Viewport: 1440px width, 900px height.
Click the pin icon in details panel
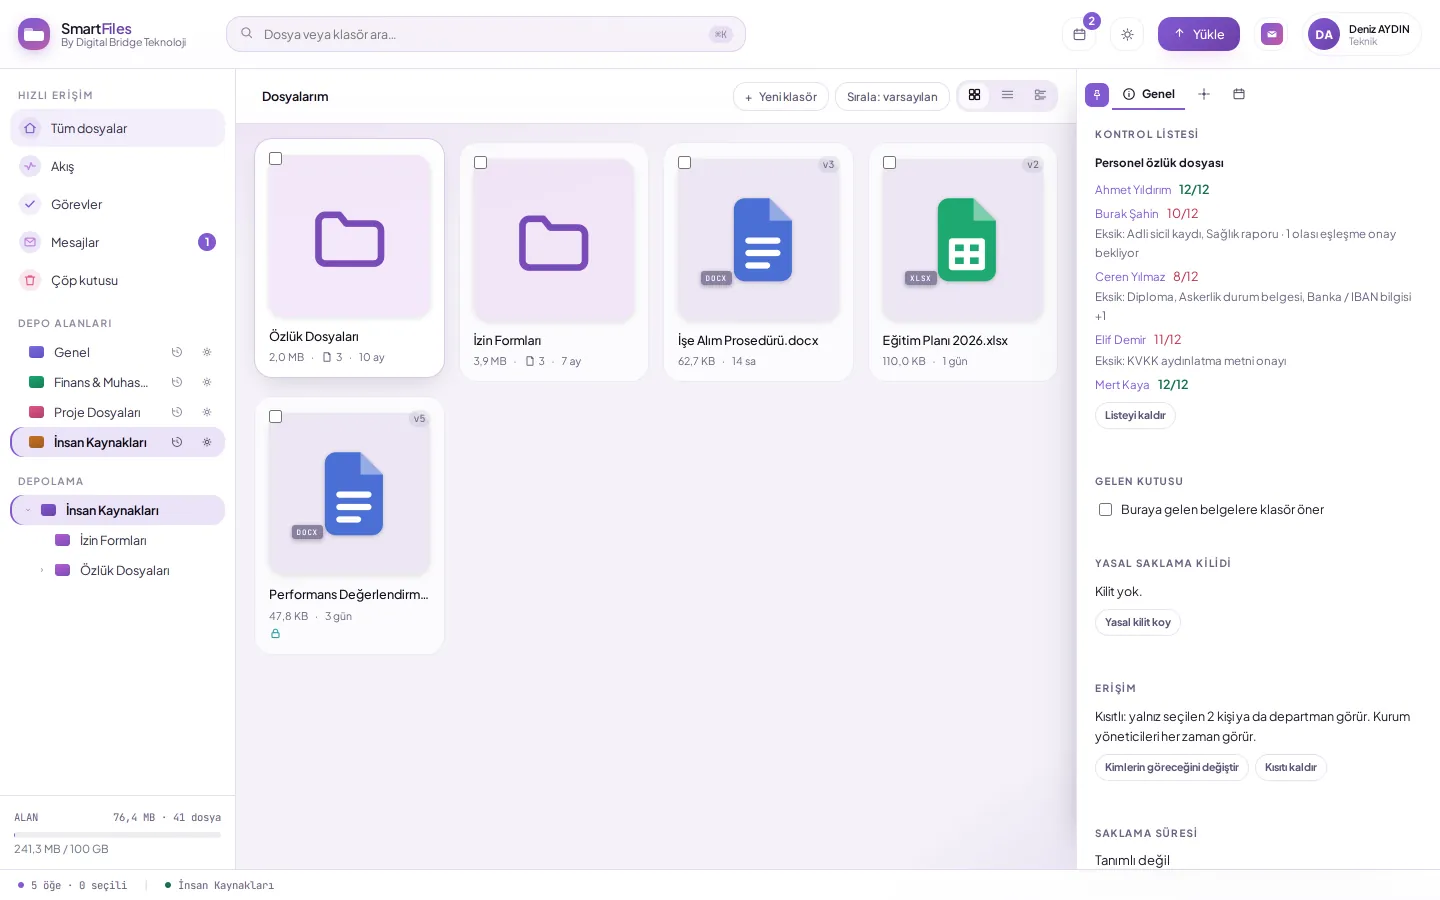coord(1097,95)
